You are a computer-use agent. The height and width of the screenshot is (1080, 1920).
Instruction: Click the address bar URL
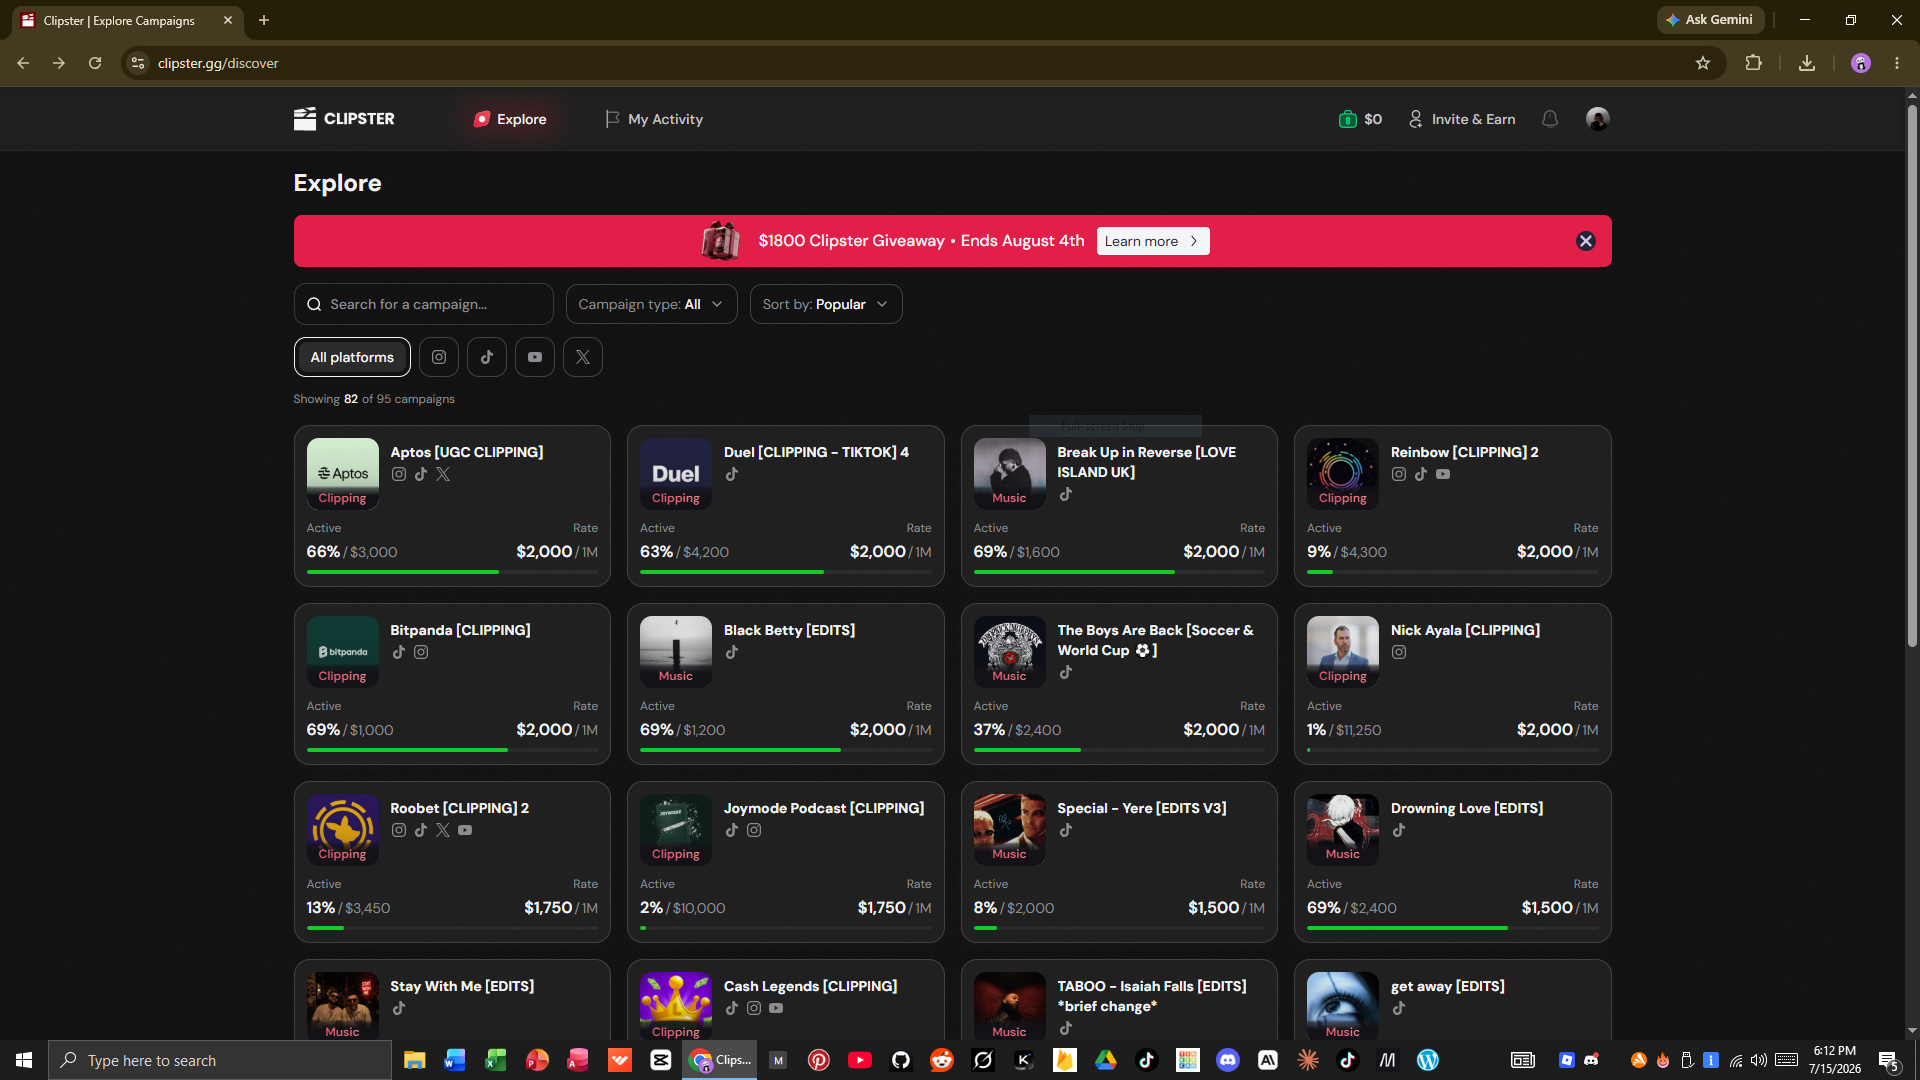click(x=218, y=63)
